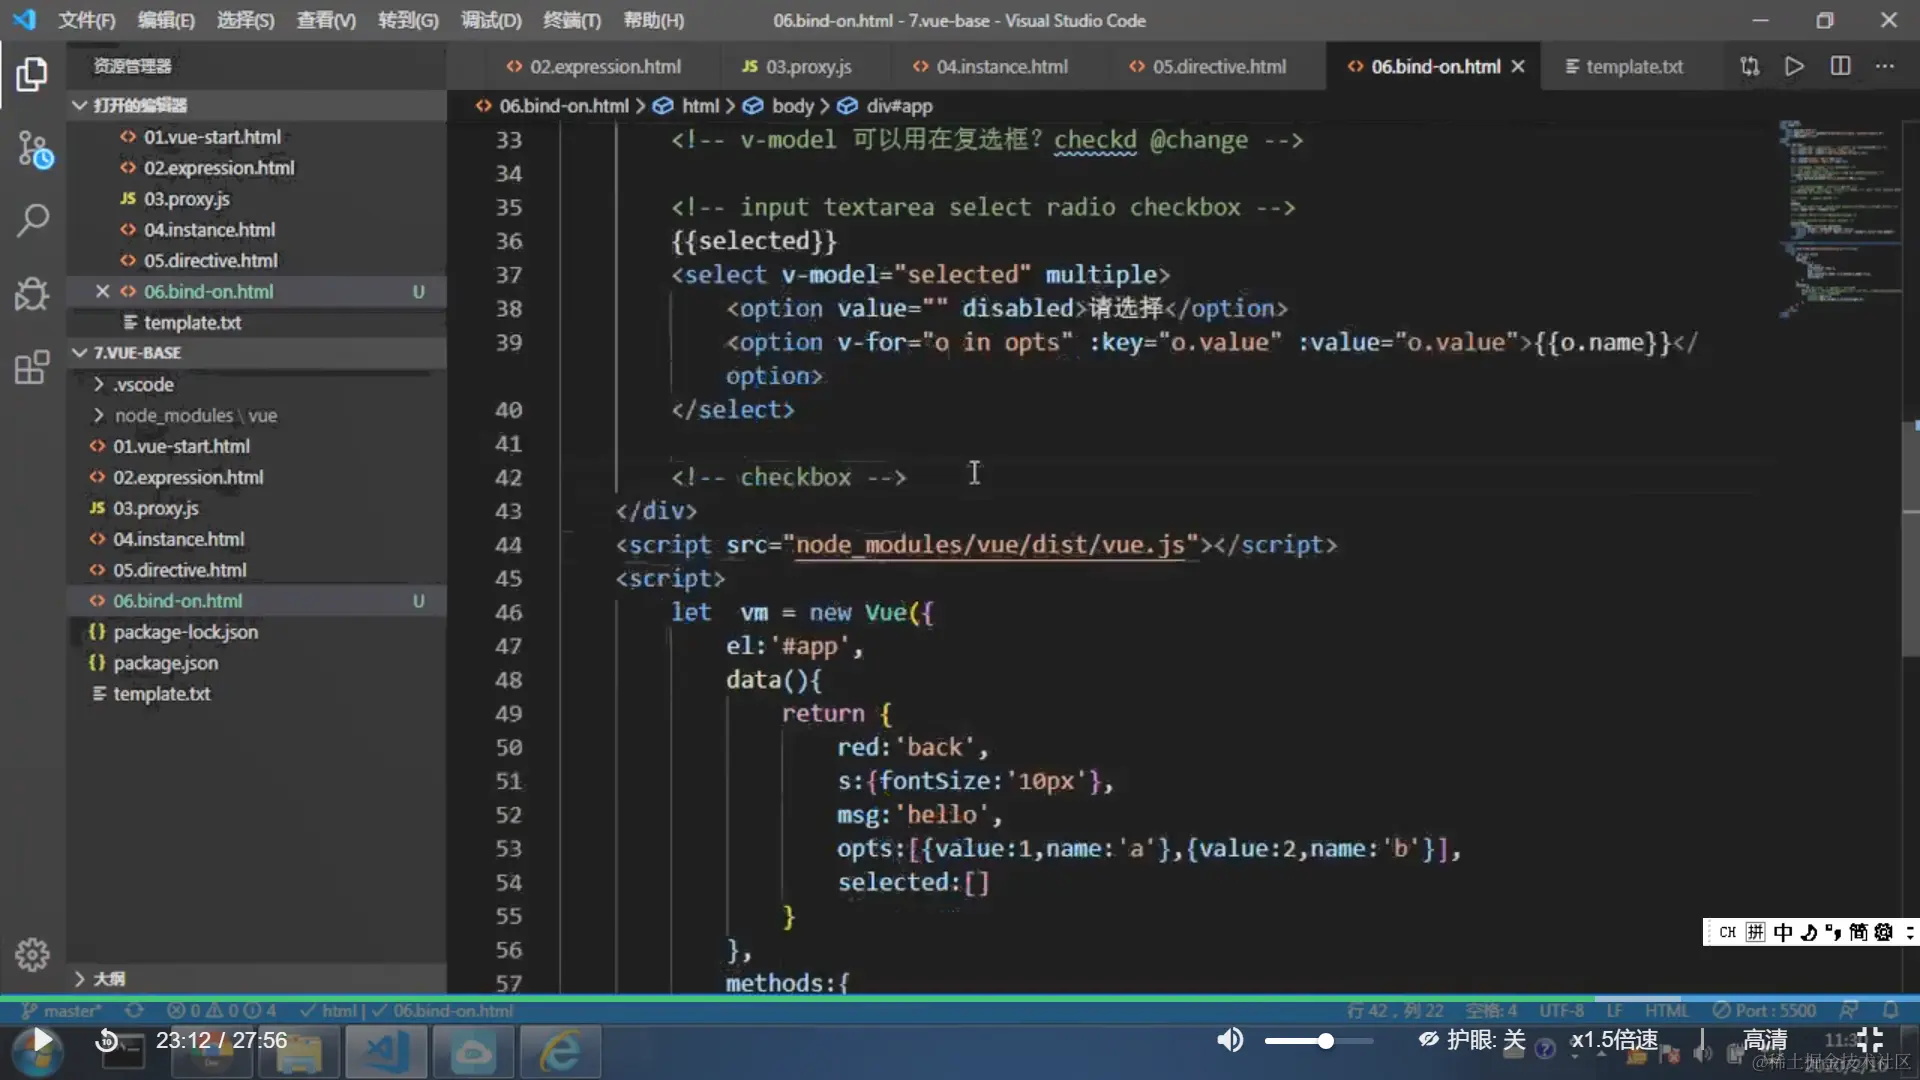Image resolution: width=1920 pixels, height=1080 pixels.
Task: Click the 高清 quality button
Action: [x=1764, y=1040]
